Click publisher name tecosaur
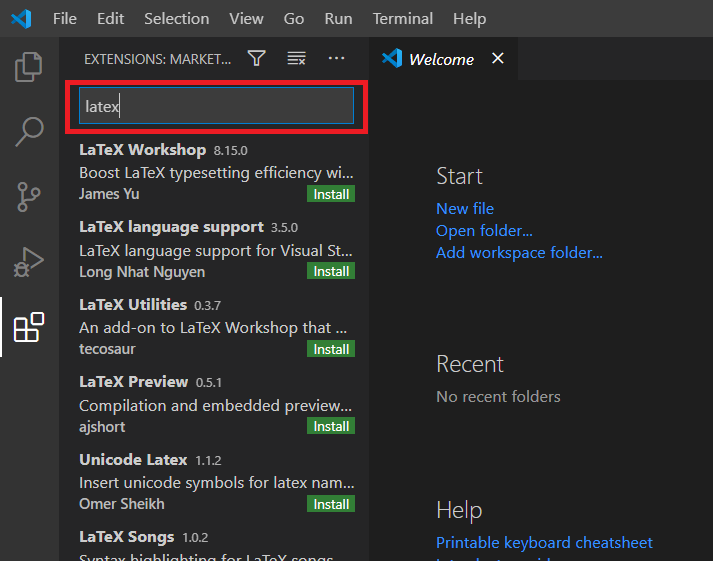This screenshot has height=561, width=713. (x=107, y=349)
